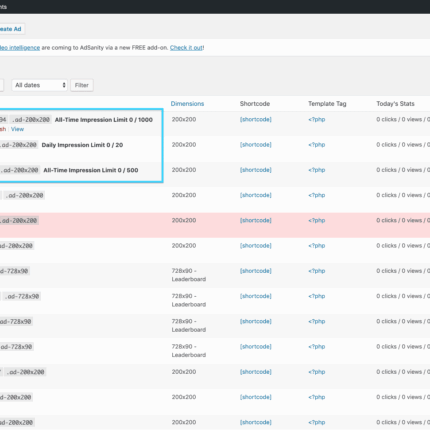Open the All dates dropdown
Screen dimensions: 430x430
pyautogui.click(x=40, y=85)
